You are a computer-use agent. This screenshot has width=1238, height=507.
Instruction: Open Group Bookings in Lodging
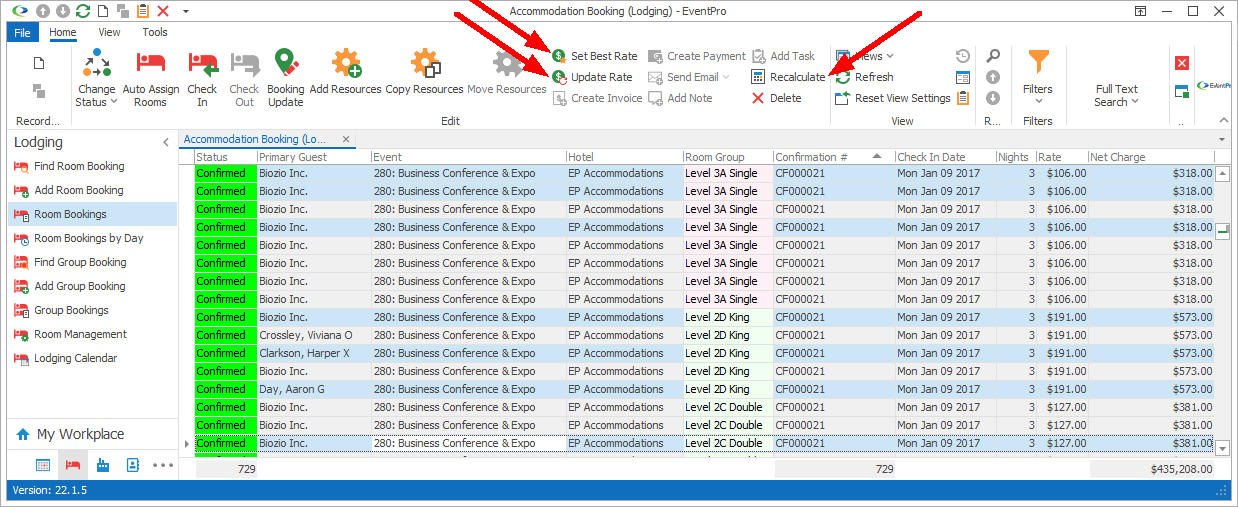pos(92,310)
